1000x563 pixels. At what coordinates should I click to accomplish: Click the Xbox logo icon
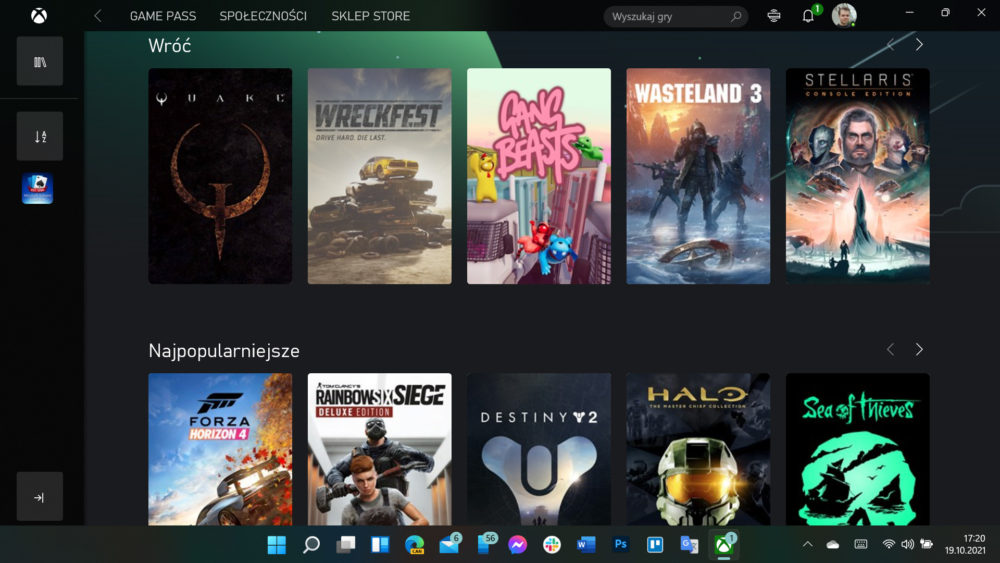click(x=39, y=15)
